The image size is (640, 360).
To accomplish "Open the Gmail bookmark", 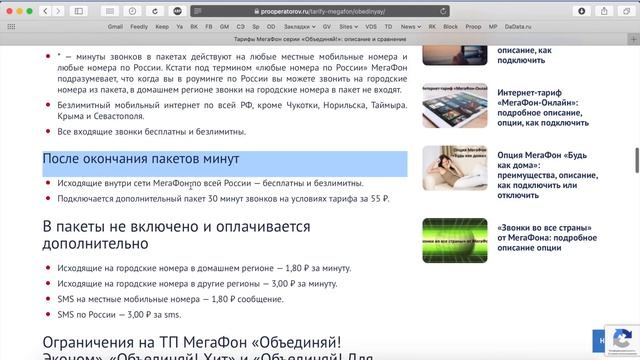I will click(x=115, y=27).
